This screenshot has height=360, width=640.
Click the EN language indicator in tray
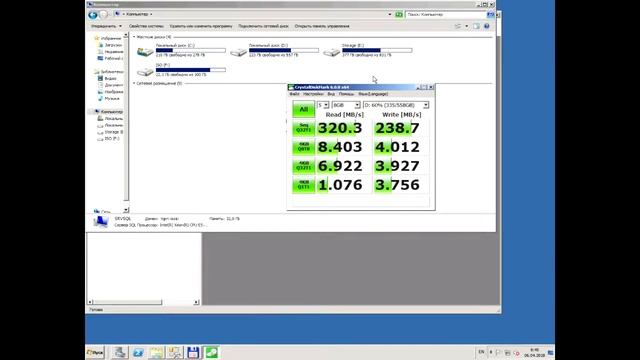pos(481,352)
